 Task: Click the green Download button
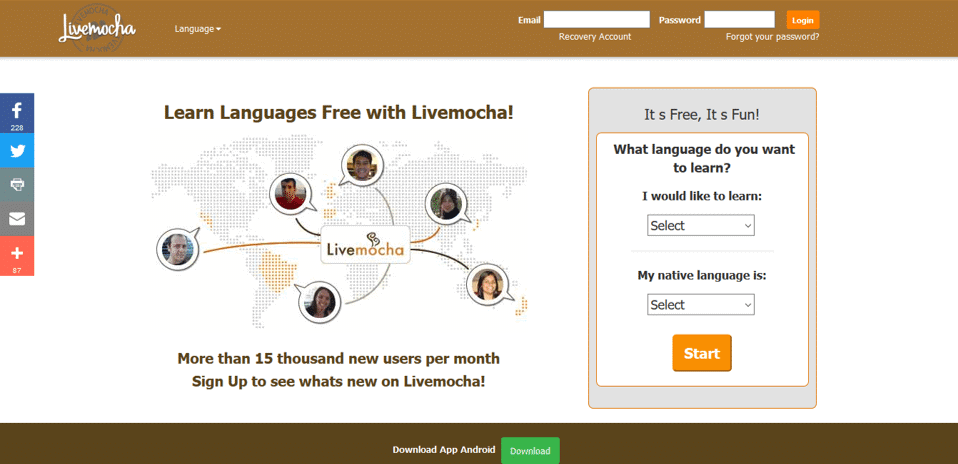(x=530, y=451)
